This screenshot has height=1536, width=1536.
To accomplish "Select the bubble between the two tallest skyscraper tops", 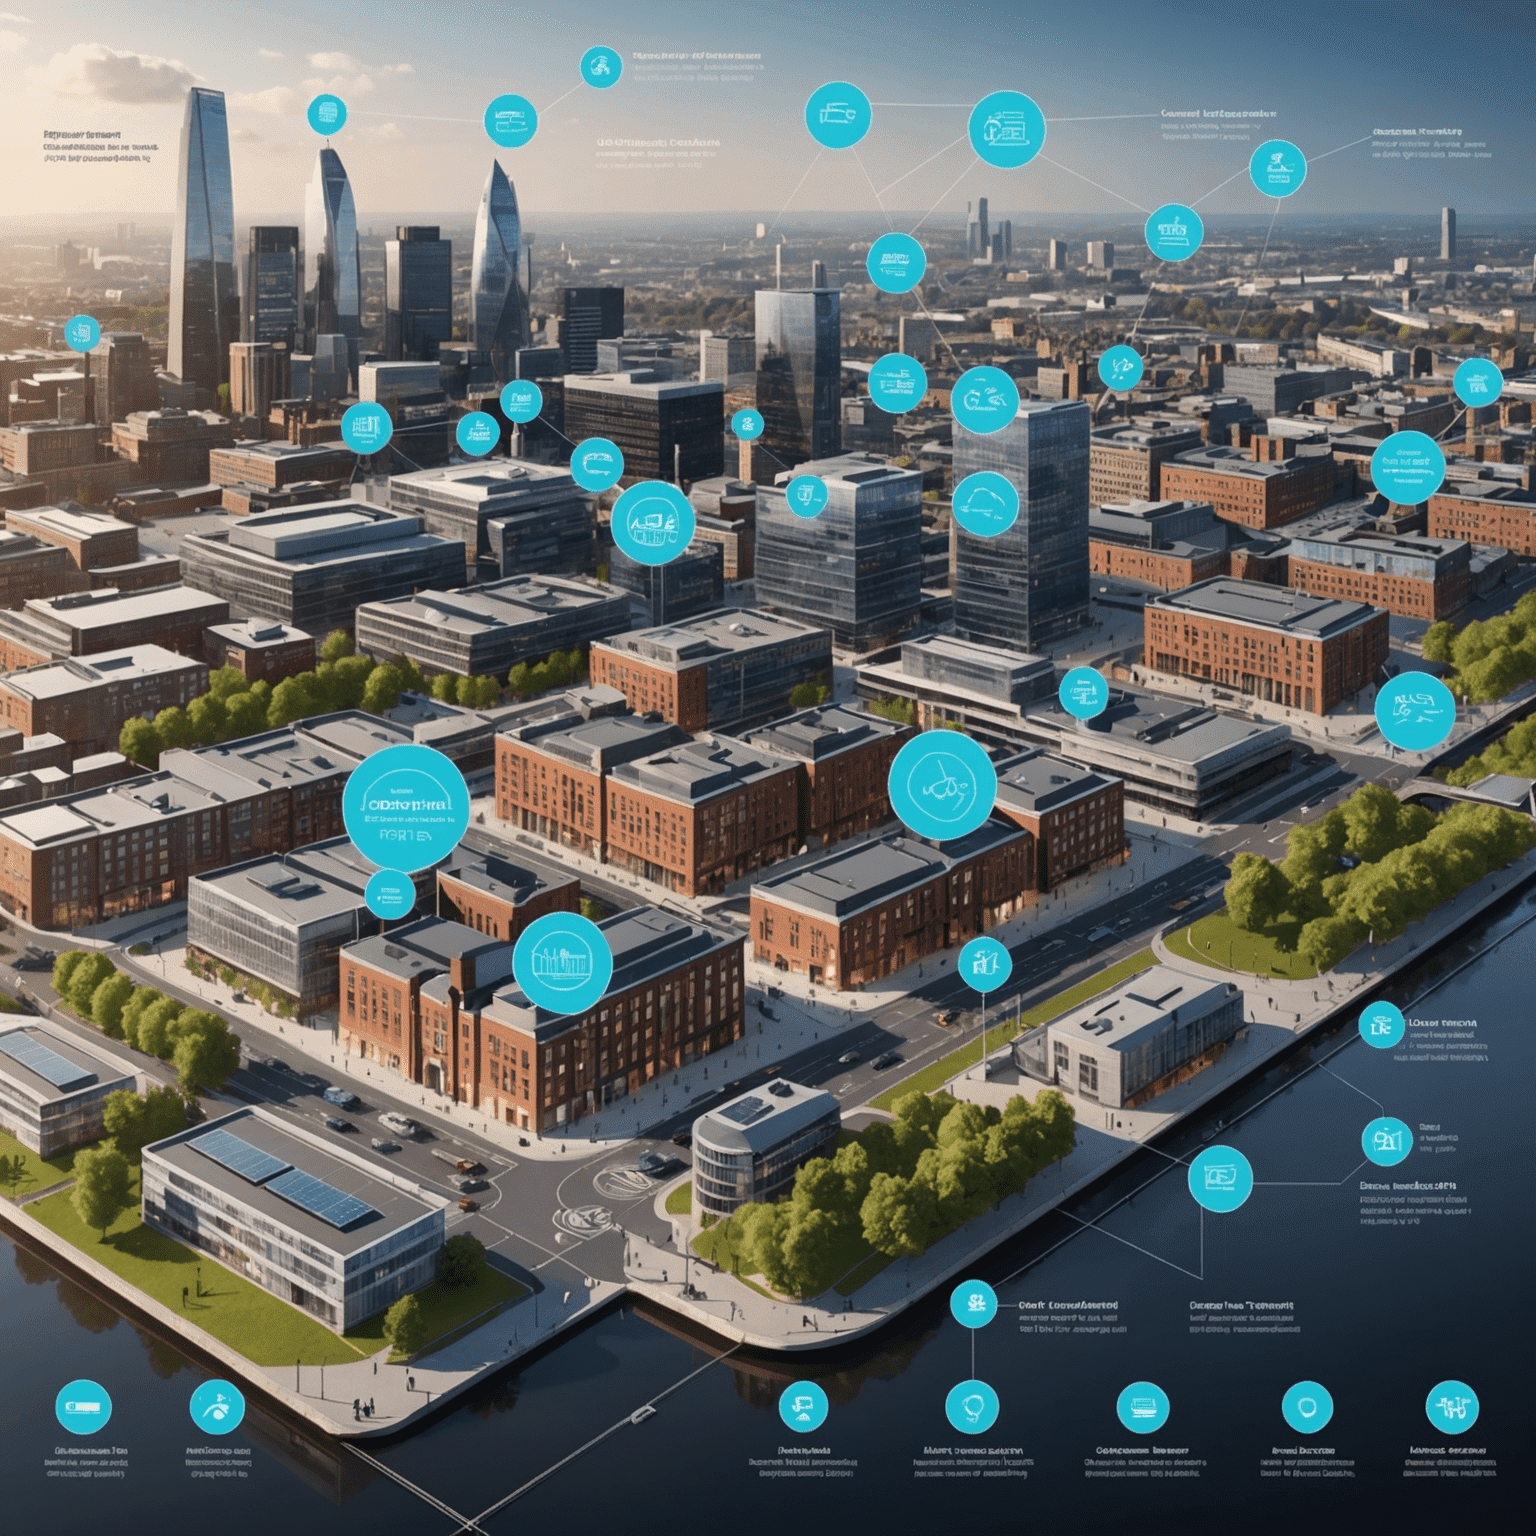I will pos(327,114).
